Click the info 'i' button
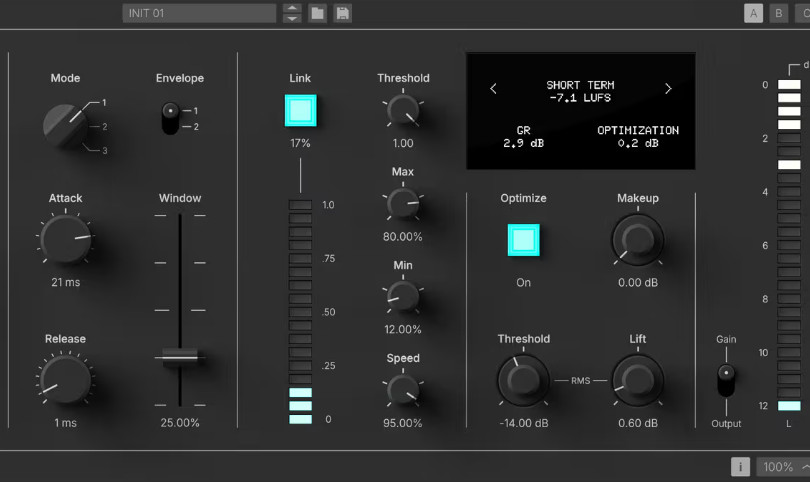The image size is (810, 482). (741, 467)
